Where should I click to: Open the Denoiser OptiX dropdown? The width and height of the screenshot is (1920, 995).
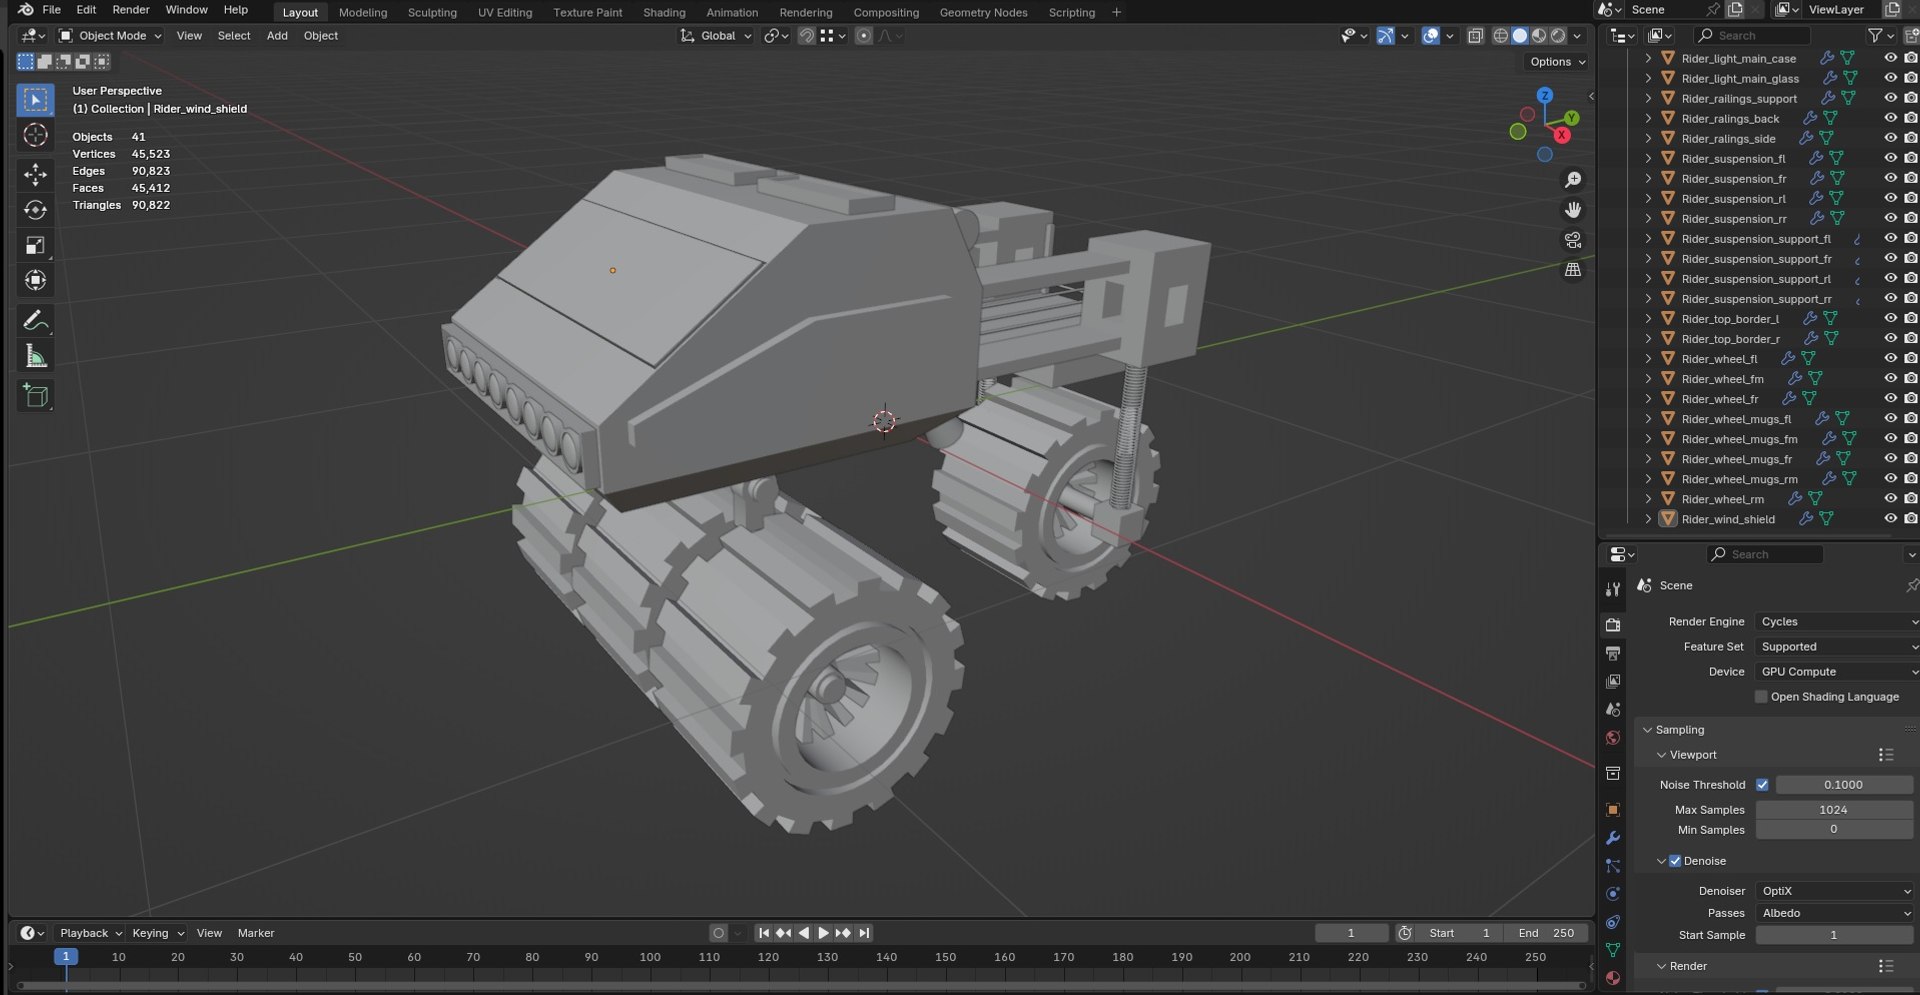click(x=1836, y=891)
